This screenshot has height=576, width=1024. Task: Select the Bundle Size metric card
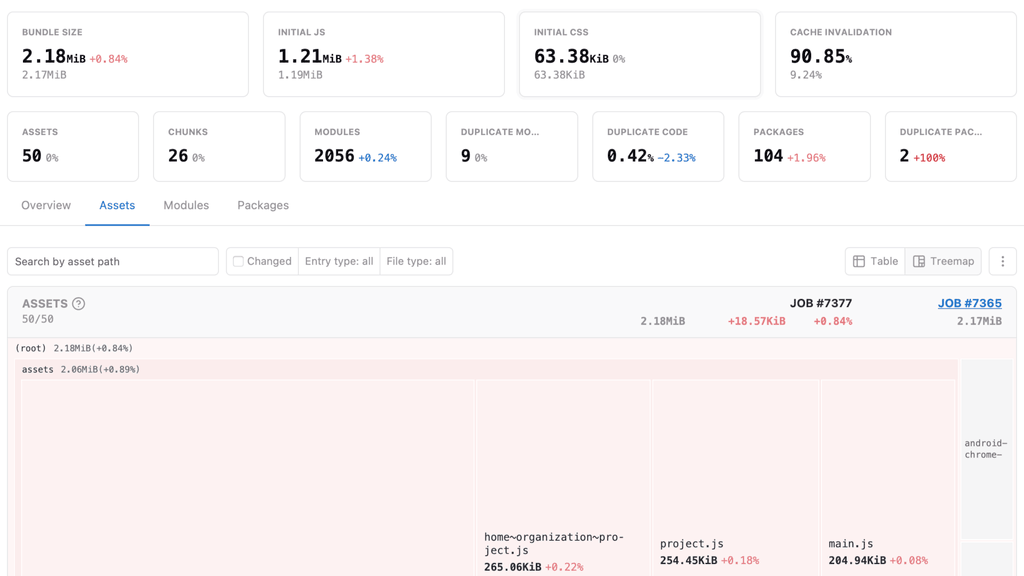[128, 54]
